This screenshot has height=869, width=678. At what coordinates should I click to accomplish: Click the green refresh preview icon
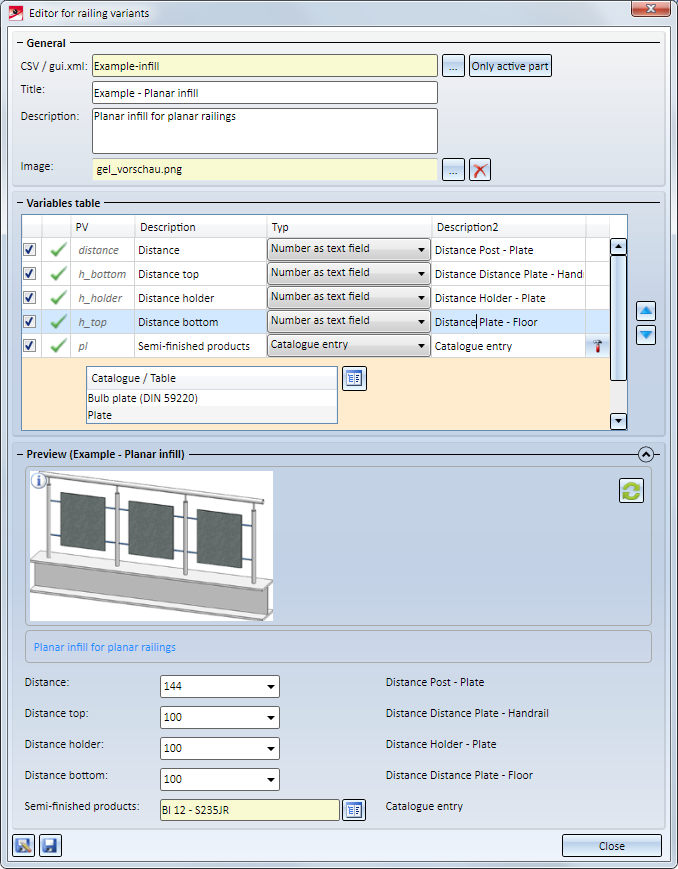tap(631, 490)
